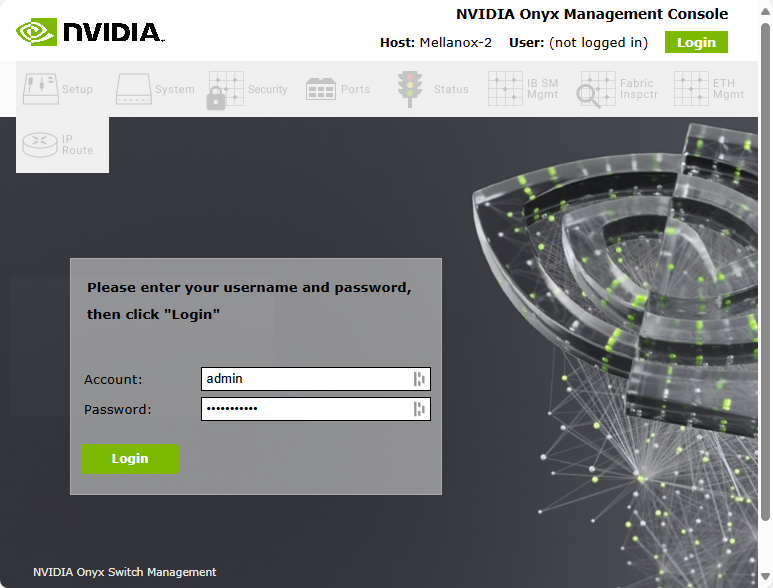Image resolution: width=773 pixels, height=588 pixels.
Task: Select the System menu label
Action: [175, 89]
